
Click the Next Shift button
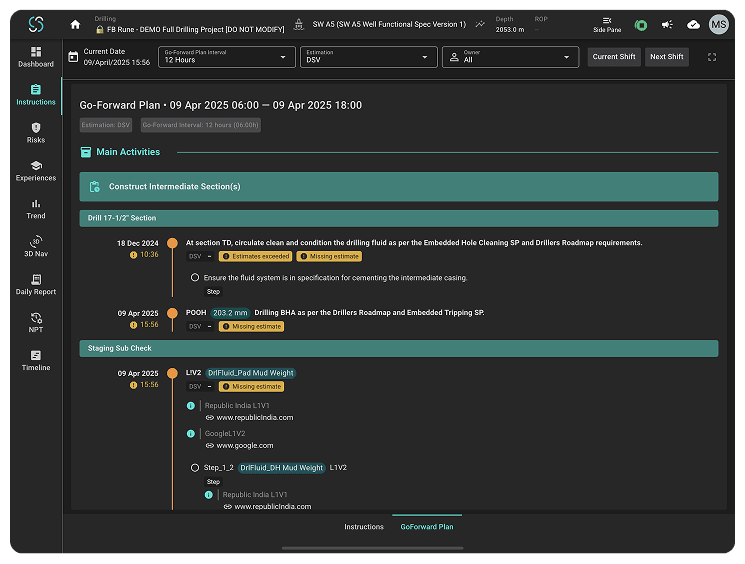[667, 57]
